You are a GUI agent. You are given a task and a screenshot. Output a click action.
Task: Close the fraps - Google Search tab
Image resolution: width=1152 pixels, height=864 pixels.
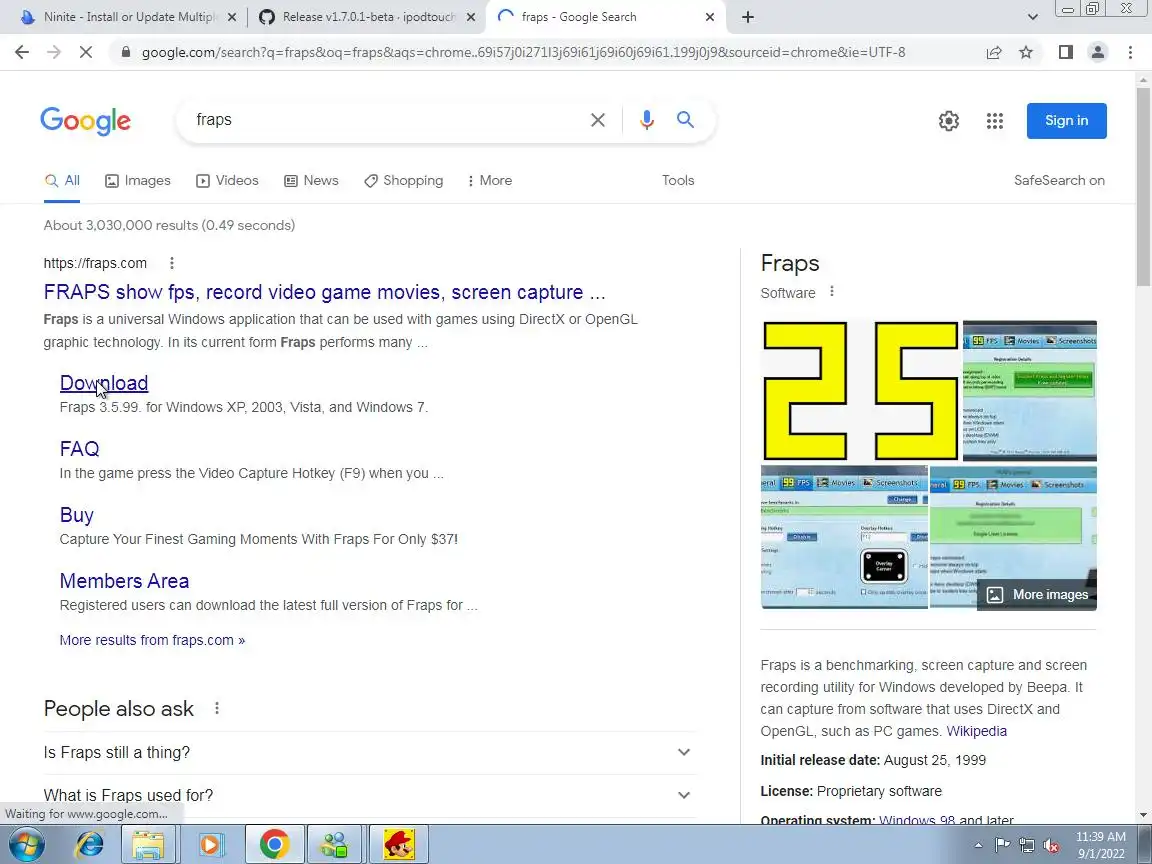click(709, 17)
